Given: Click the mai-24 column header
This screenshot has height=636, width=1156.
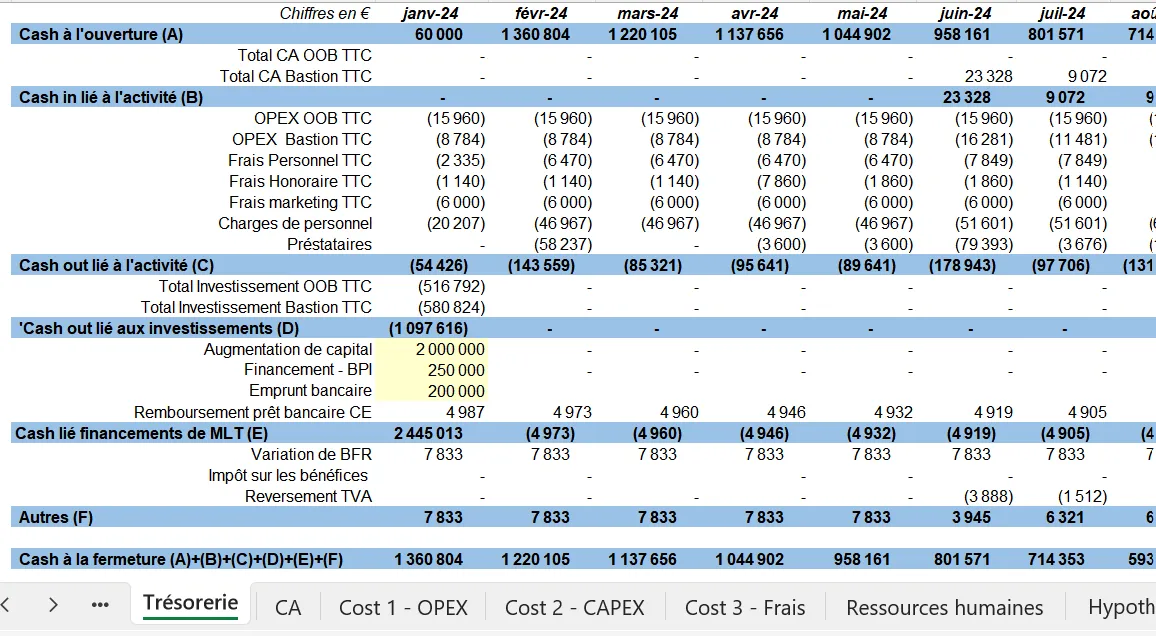Looking at the screenshot, I should 862,13.
